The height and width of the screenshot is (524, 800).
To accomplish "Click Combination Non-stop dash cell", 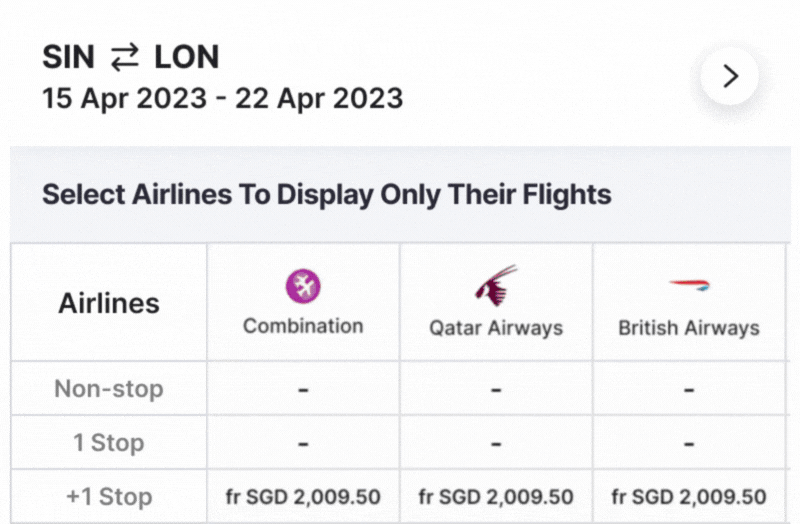I will (303, 389).
